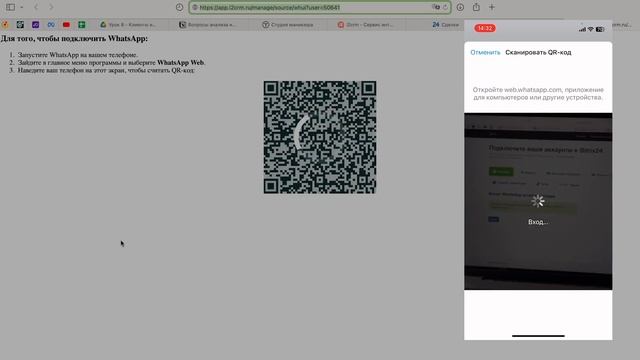Screen dimensions: 640x360
Task: Open the sidebar options dropdown arrow
Action: pyautogui.click(x=22, y=7)
